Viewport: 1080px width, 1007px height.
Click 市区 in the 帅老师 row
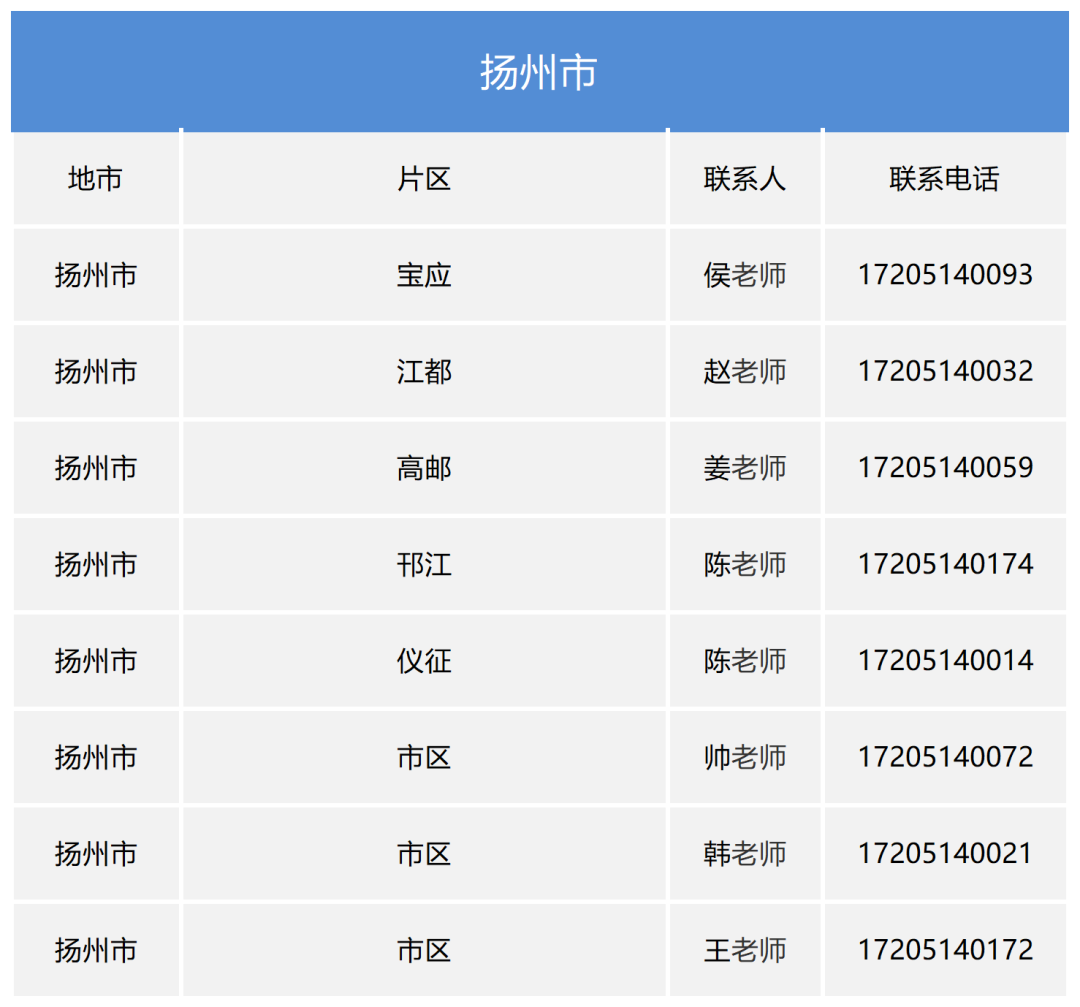pos(424,758)
